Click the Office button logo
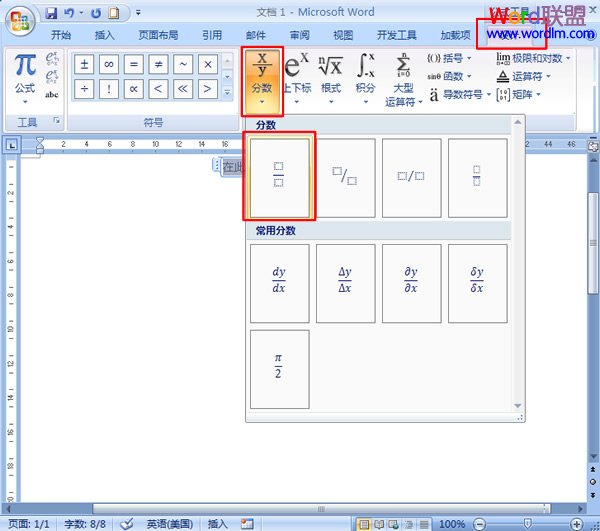 coord(20,17)
